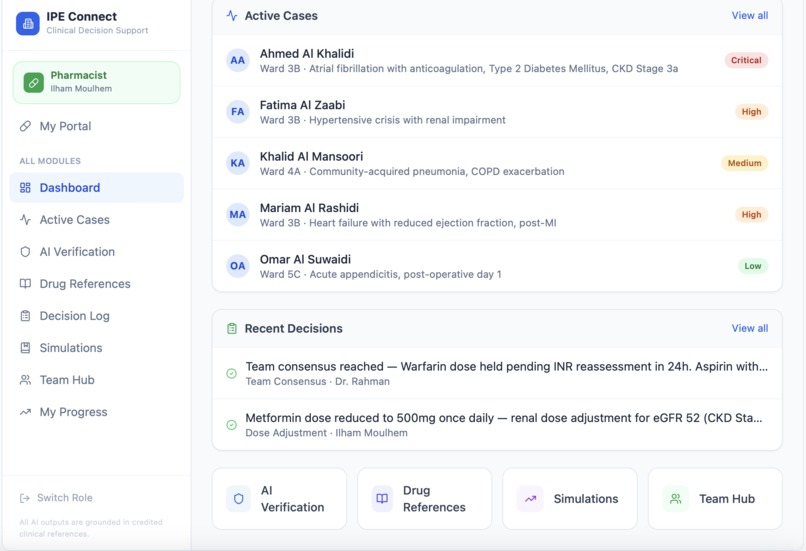The width and height of the screenshot is (806, 551).
Task: Click the Active Cases pulse icon in sidebar
Action: click(25, 219)
